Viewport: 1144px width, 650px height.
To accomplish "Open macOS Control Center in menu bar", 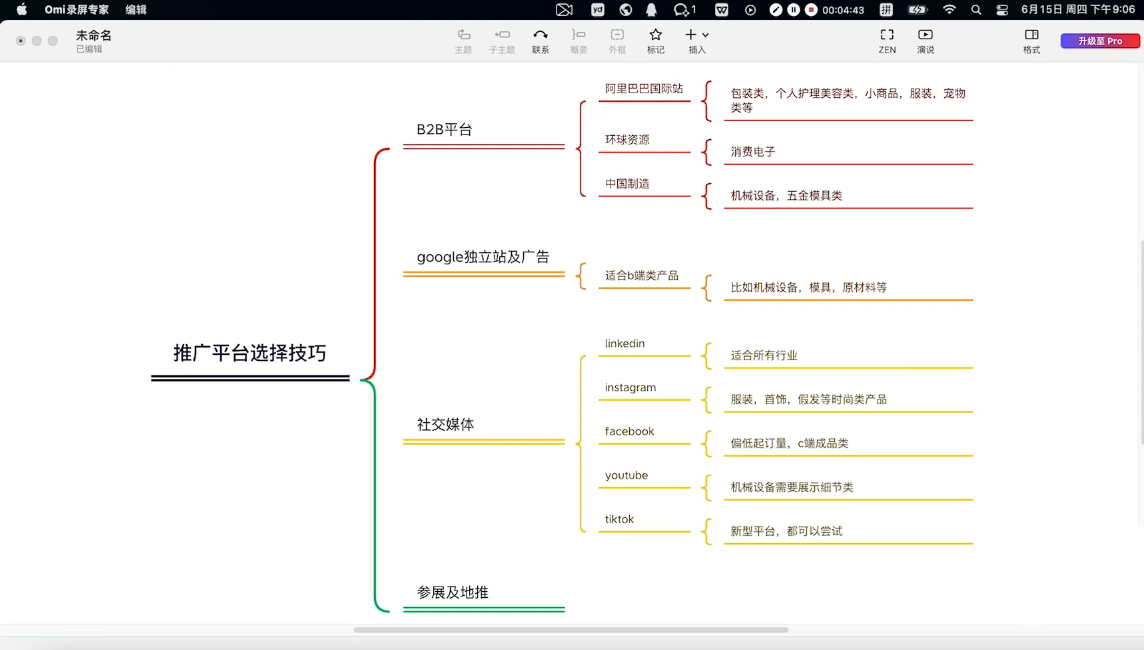I will coord(1002,10).
